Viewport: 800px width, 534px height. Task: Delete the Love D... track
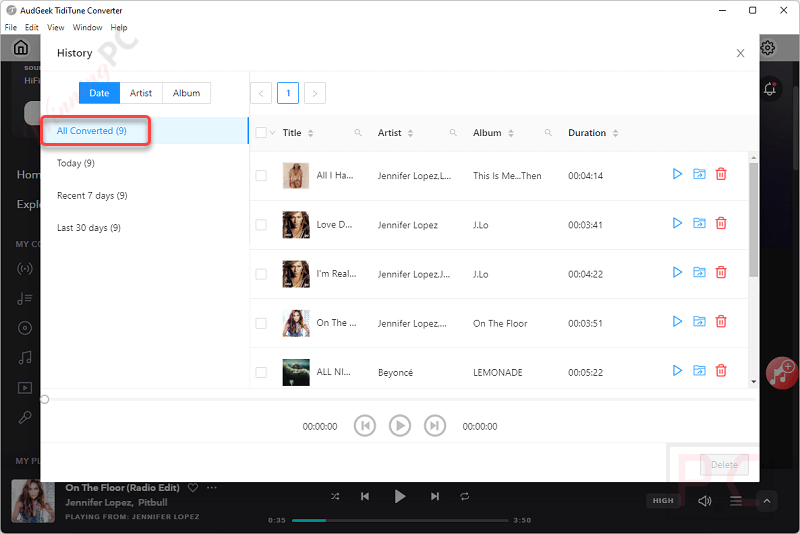[x=721, y=223]
